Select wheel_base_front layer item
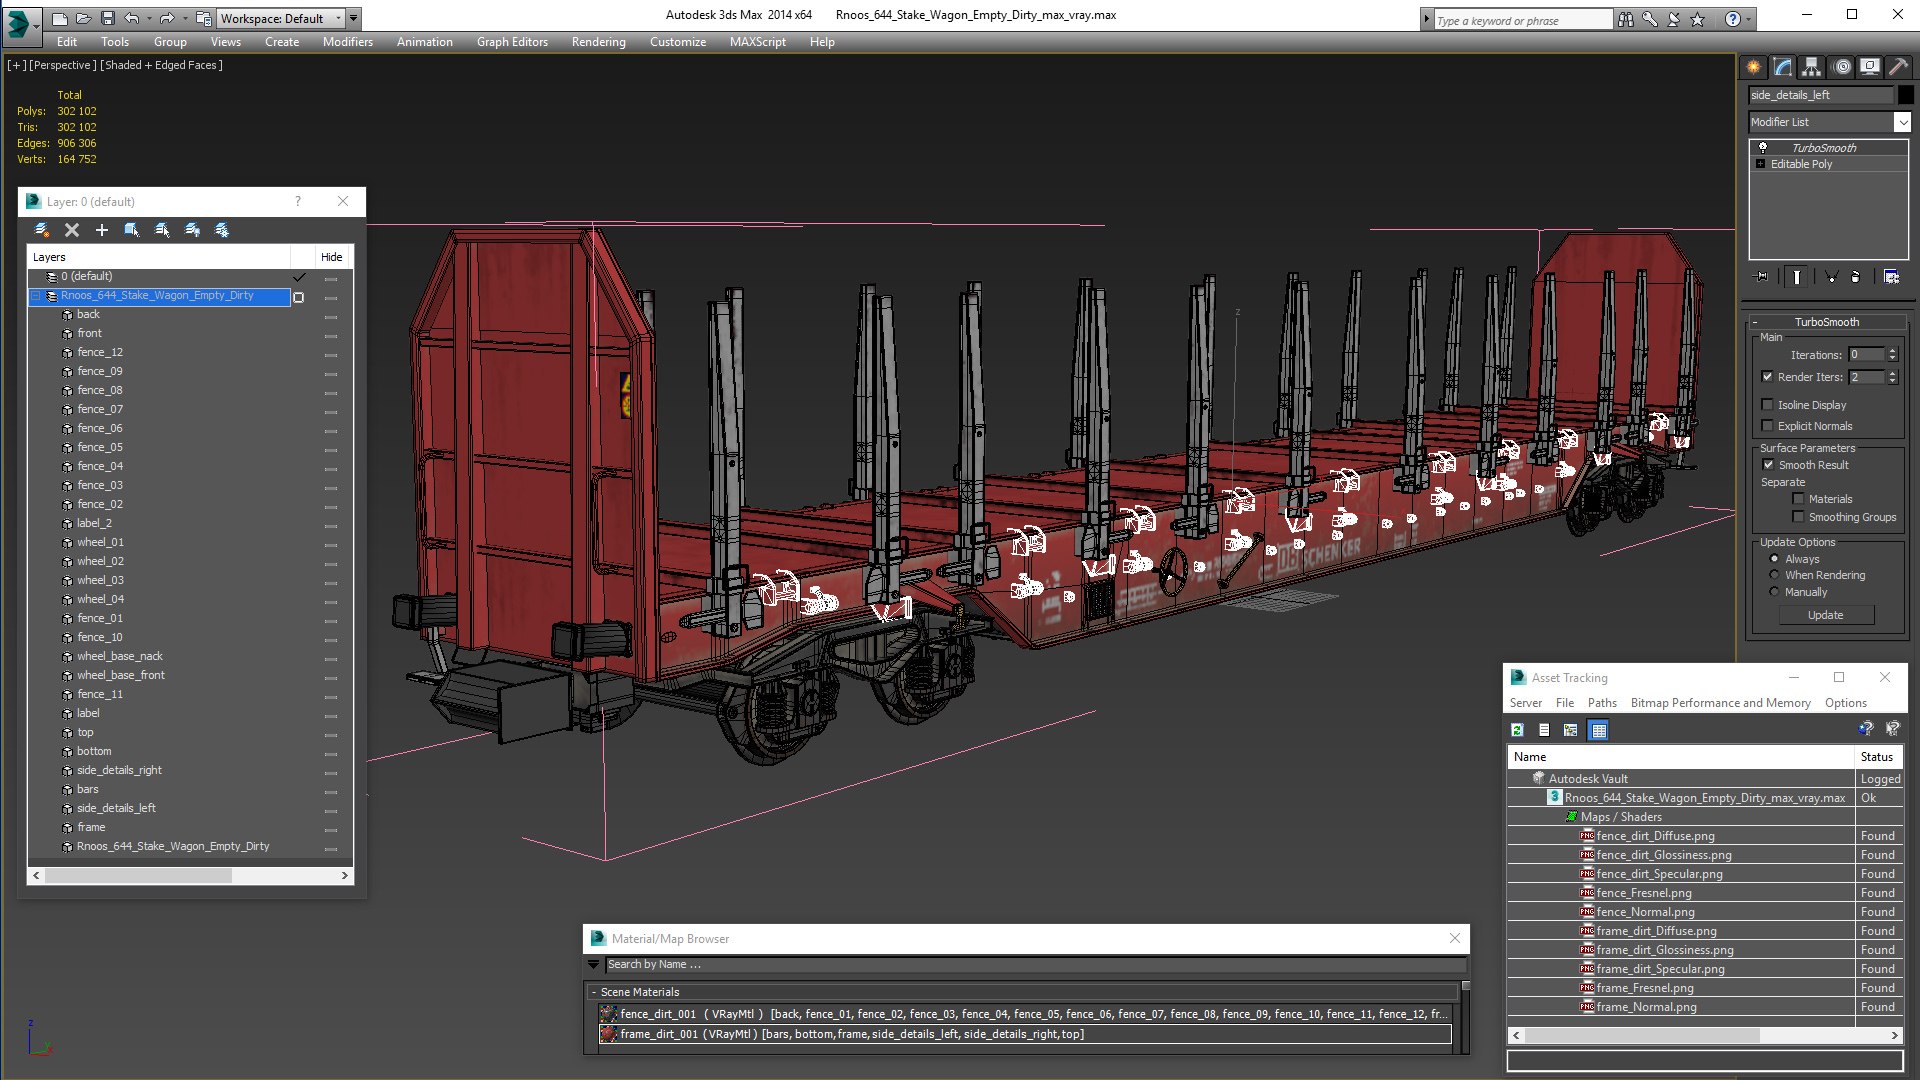This screenshot has height=1080, width=1920. point(120,675)
